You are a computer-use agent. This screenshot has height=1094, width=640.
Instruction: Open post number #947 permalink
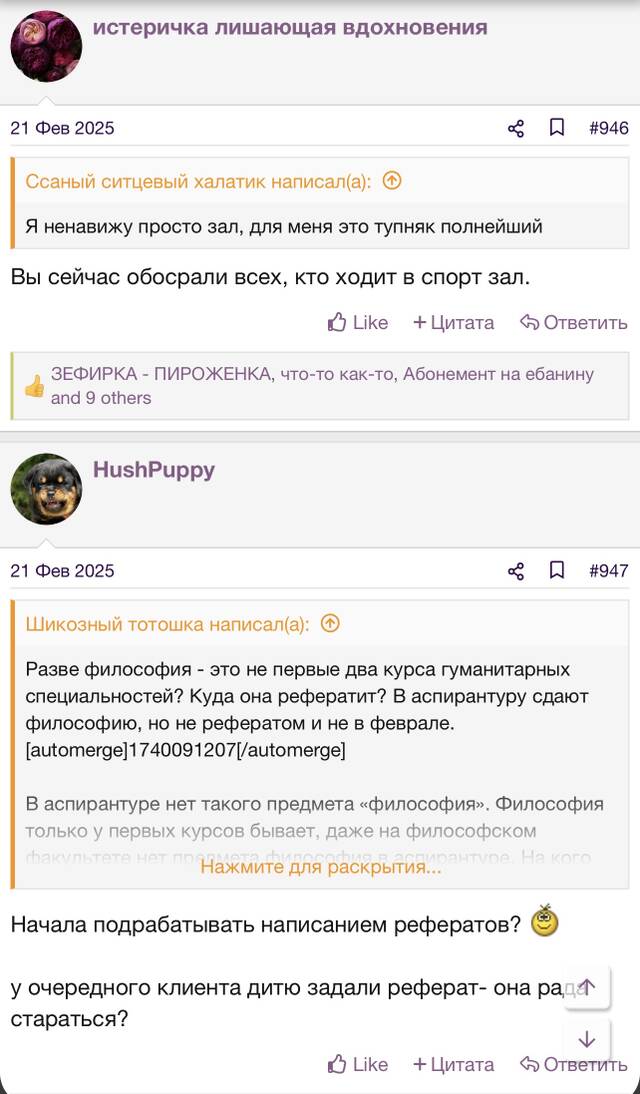tap(609, 571)
